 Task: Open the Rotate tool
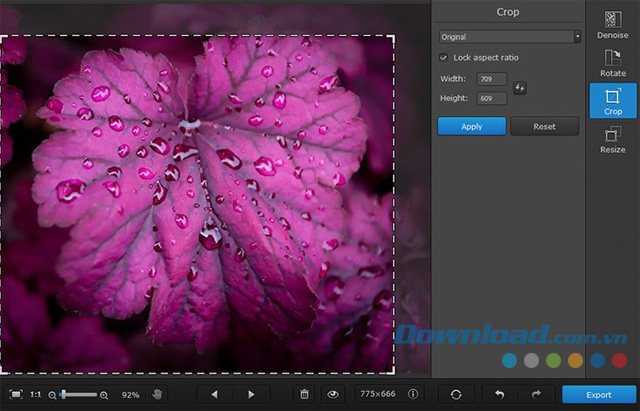(x=612, y=62)
